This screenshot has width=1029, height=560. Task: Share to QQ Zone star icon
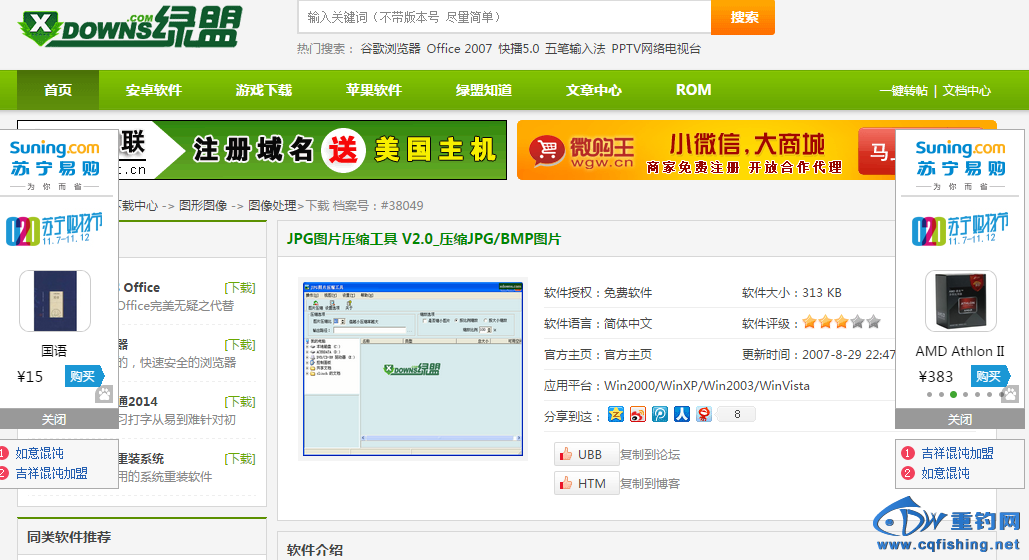pyautogui.click(x=616, y=414)
